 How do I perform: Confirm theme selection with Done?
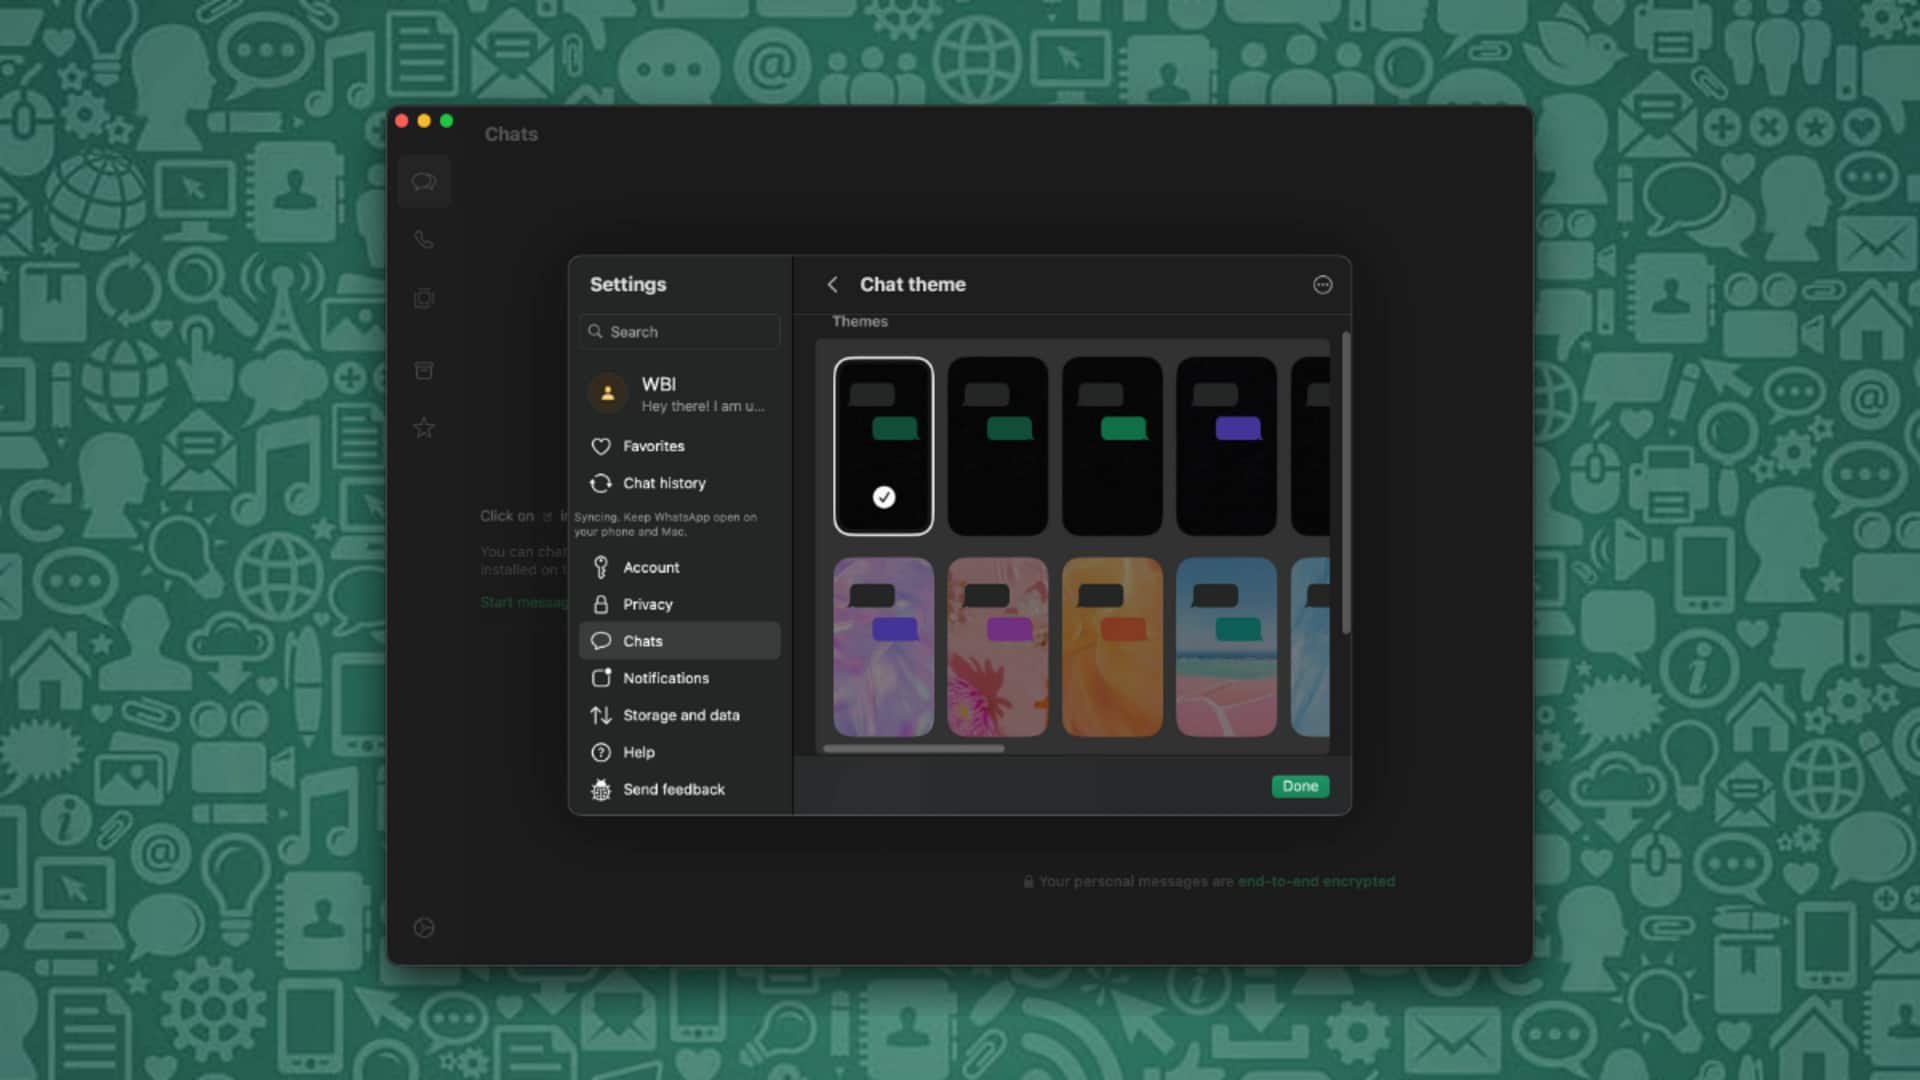tap(1299, 786)
